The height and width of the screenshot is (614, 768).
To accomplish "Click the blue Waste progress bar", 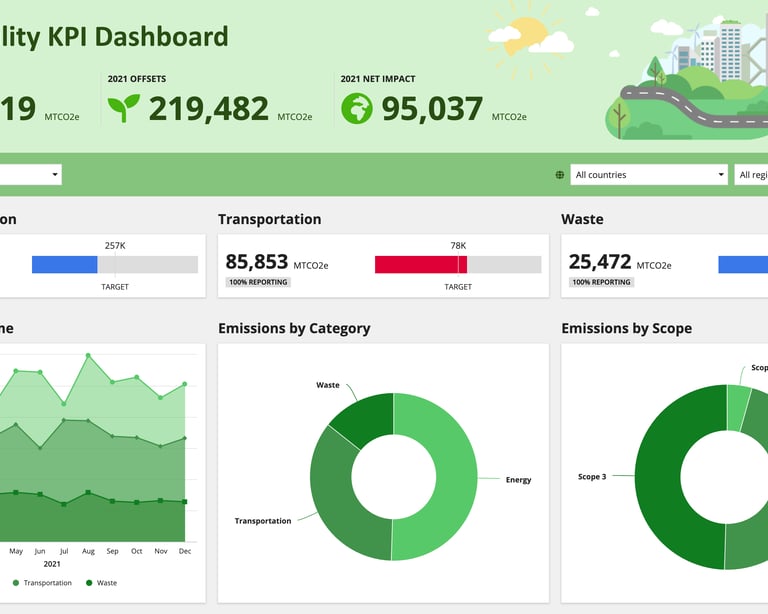I will [x=743, y=264].
